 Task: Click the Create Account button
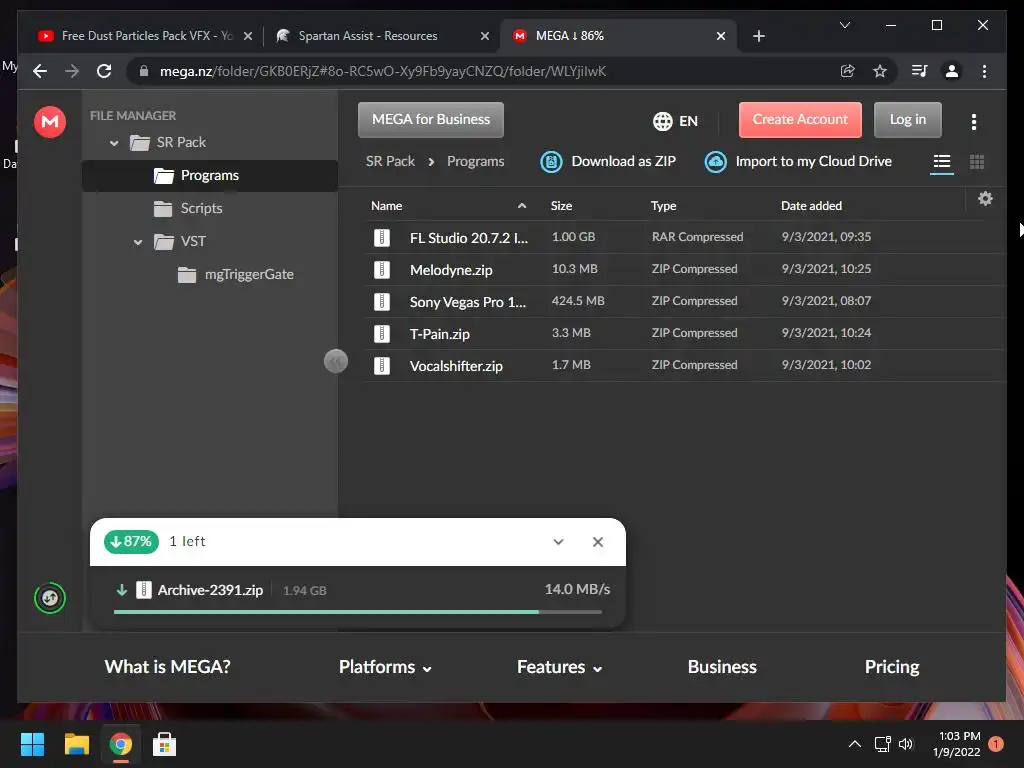tap(800, 120)
